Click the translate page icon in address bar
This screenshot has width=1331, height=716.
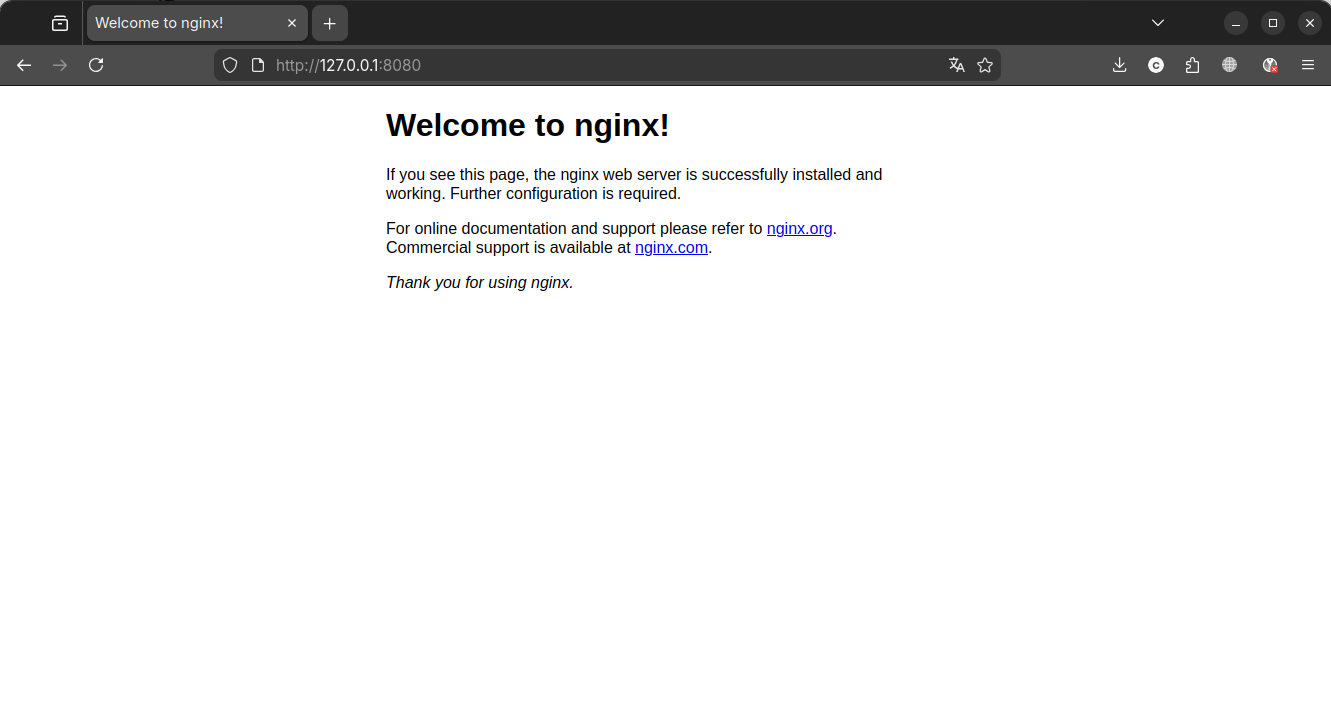pyautogui.click(x=956, y=65)
